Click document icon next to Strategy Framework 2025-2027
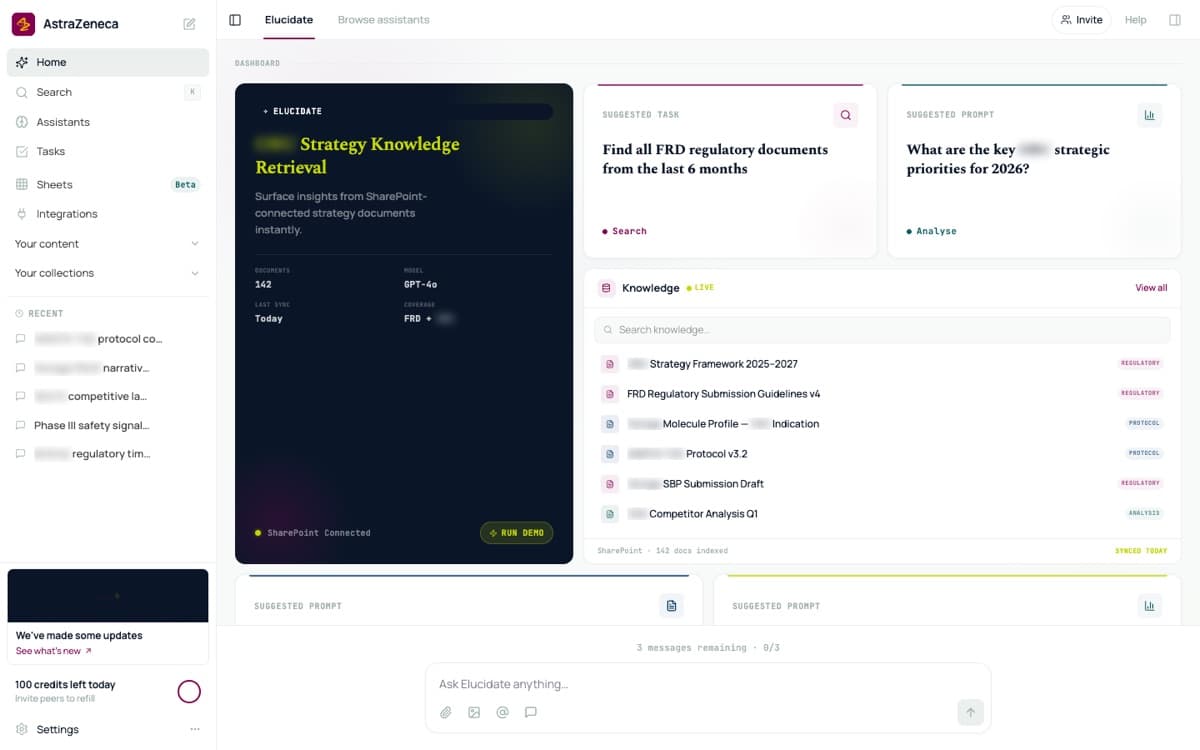1200x750 pixels. (x=610, y=364)
